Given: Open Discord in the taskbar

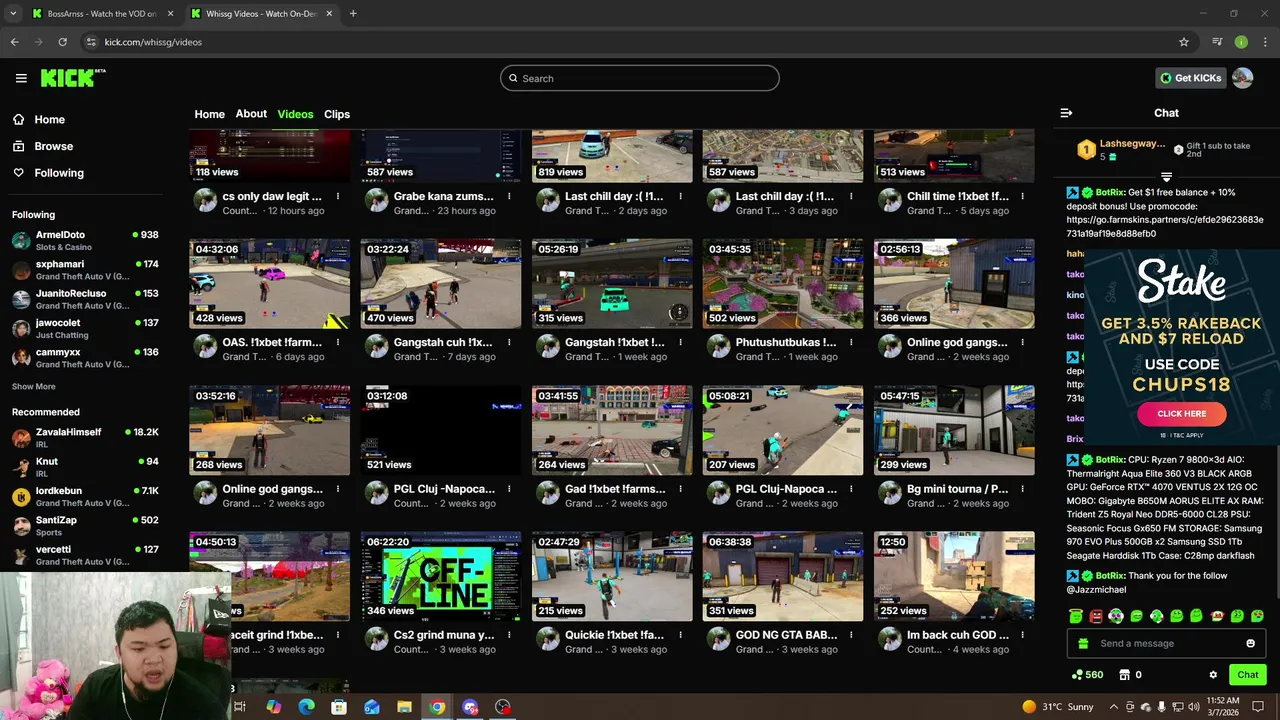Looking at the screenshot, I should pyautogui.click(x=470, y=707).
